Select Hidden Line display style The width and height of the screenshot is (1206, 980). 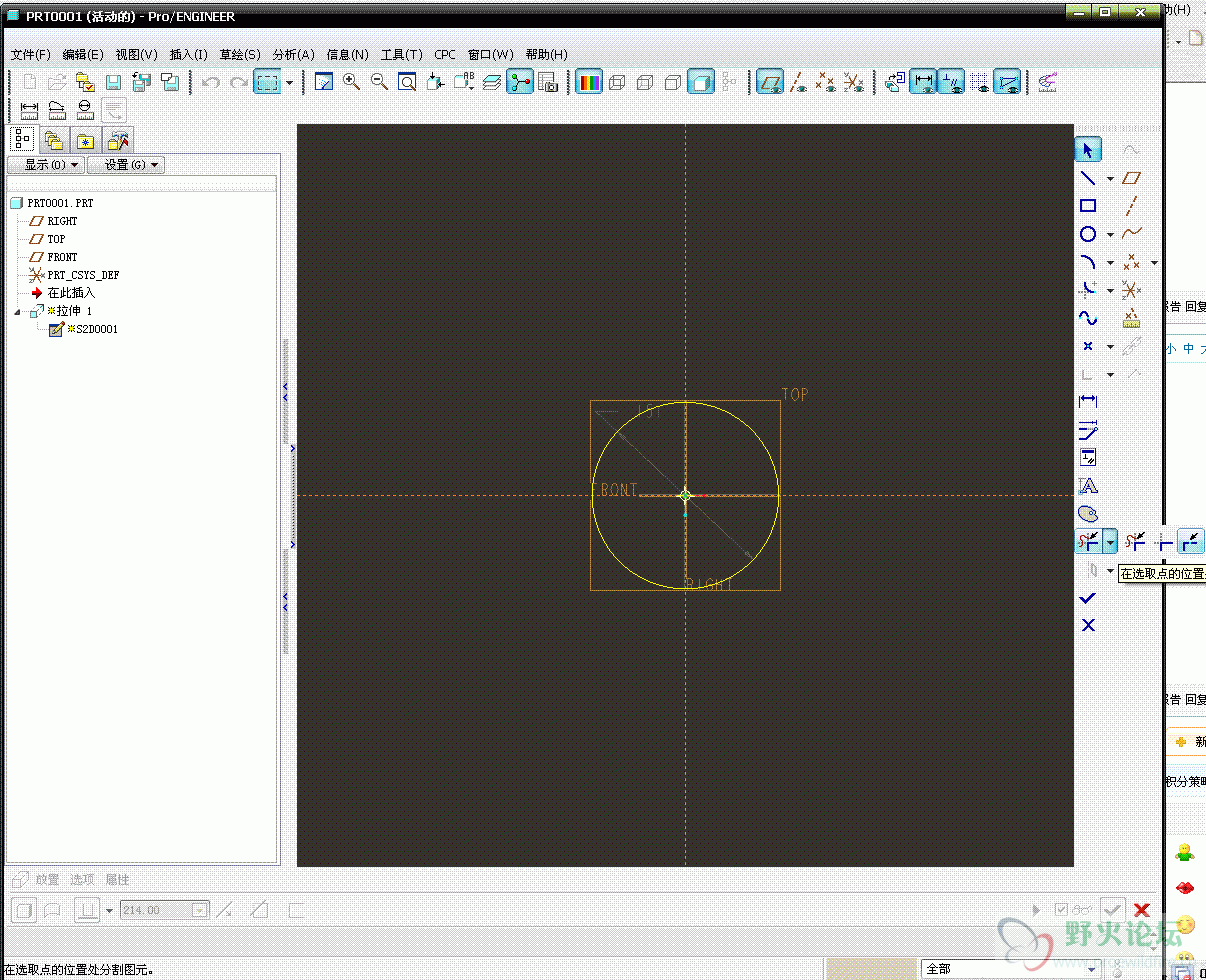click(646, 83)
